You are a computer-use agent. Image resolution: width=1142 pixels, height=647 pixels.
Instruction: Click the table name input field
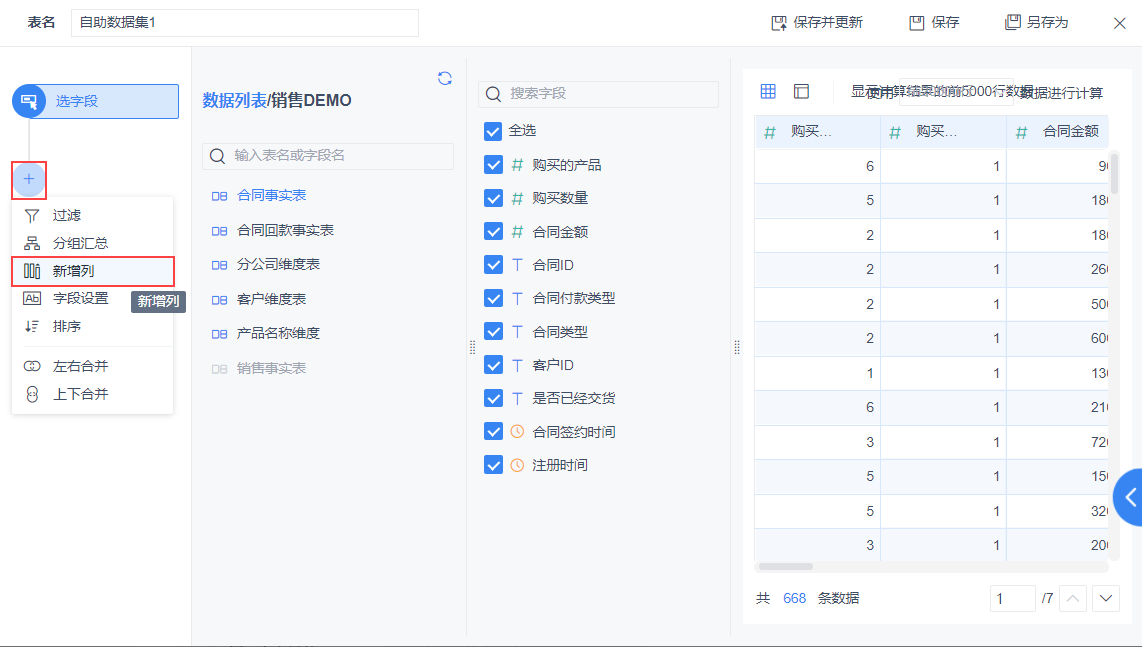(245, 23)
